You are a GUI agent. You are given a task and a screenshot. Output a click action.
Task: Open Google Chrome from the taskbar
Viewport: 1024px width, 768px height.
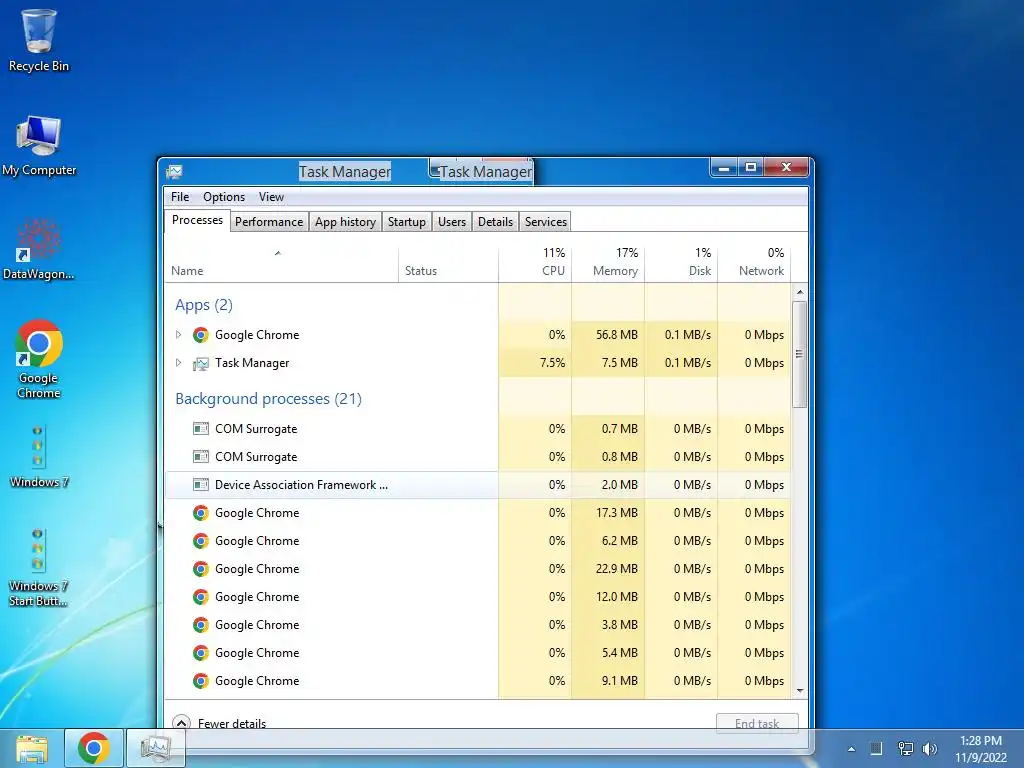point(94,748)
